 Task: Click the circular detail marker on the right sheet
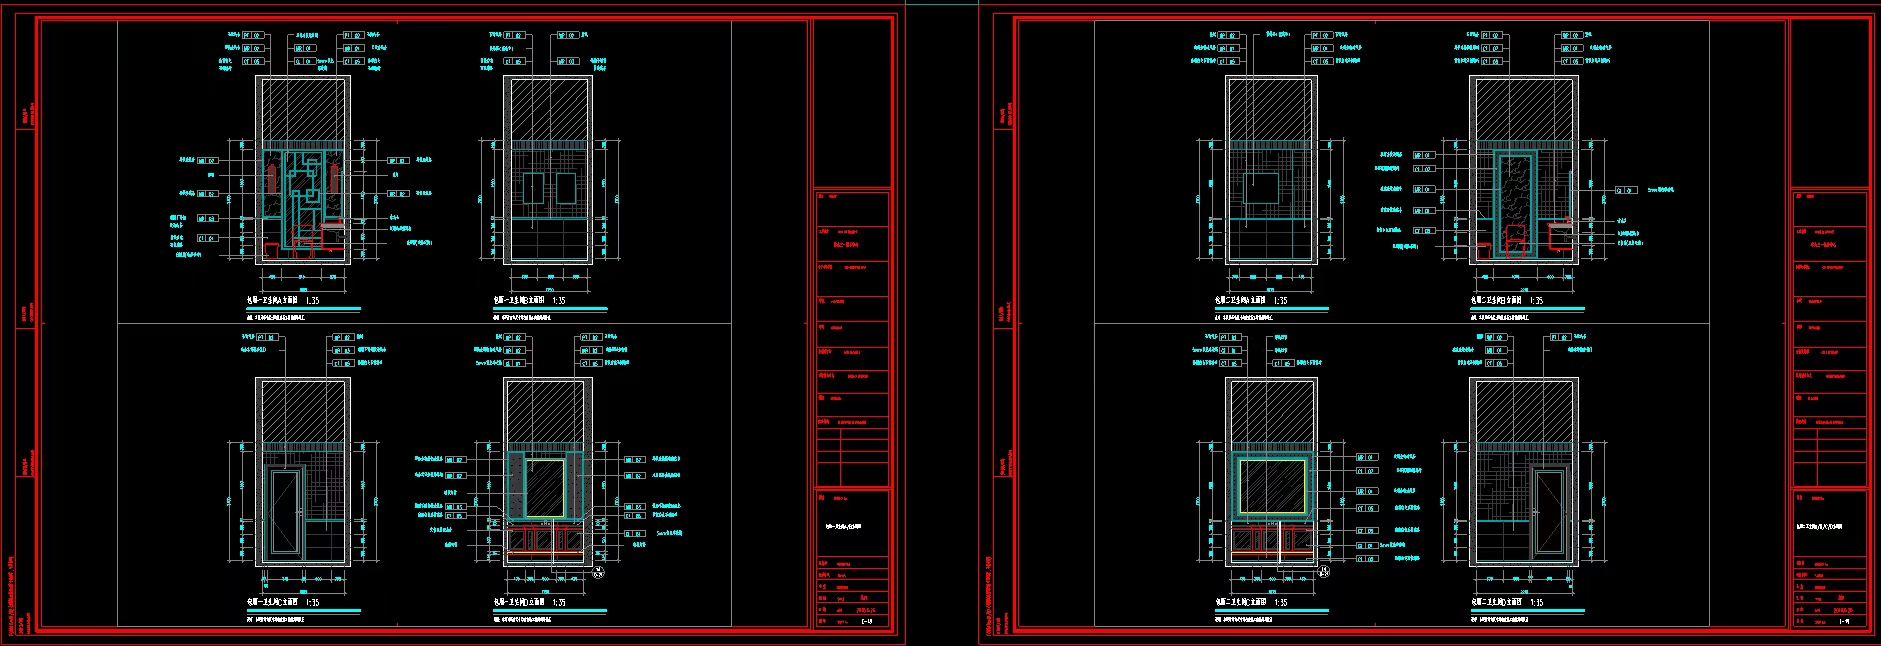pyautogui.click(x=1324, y=572)
